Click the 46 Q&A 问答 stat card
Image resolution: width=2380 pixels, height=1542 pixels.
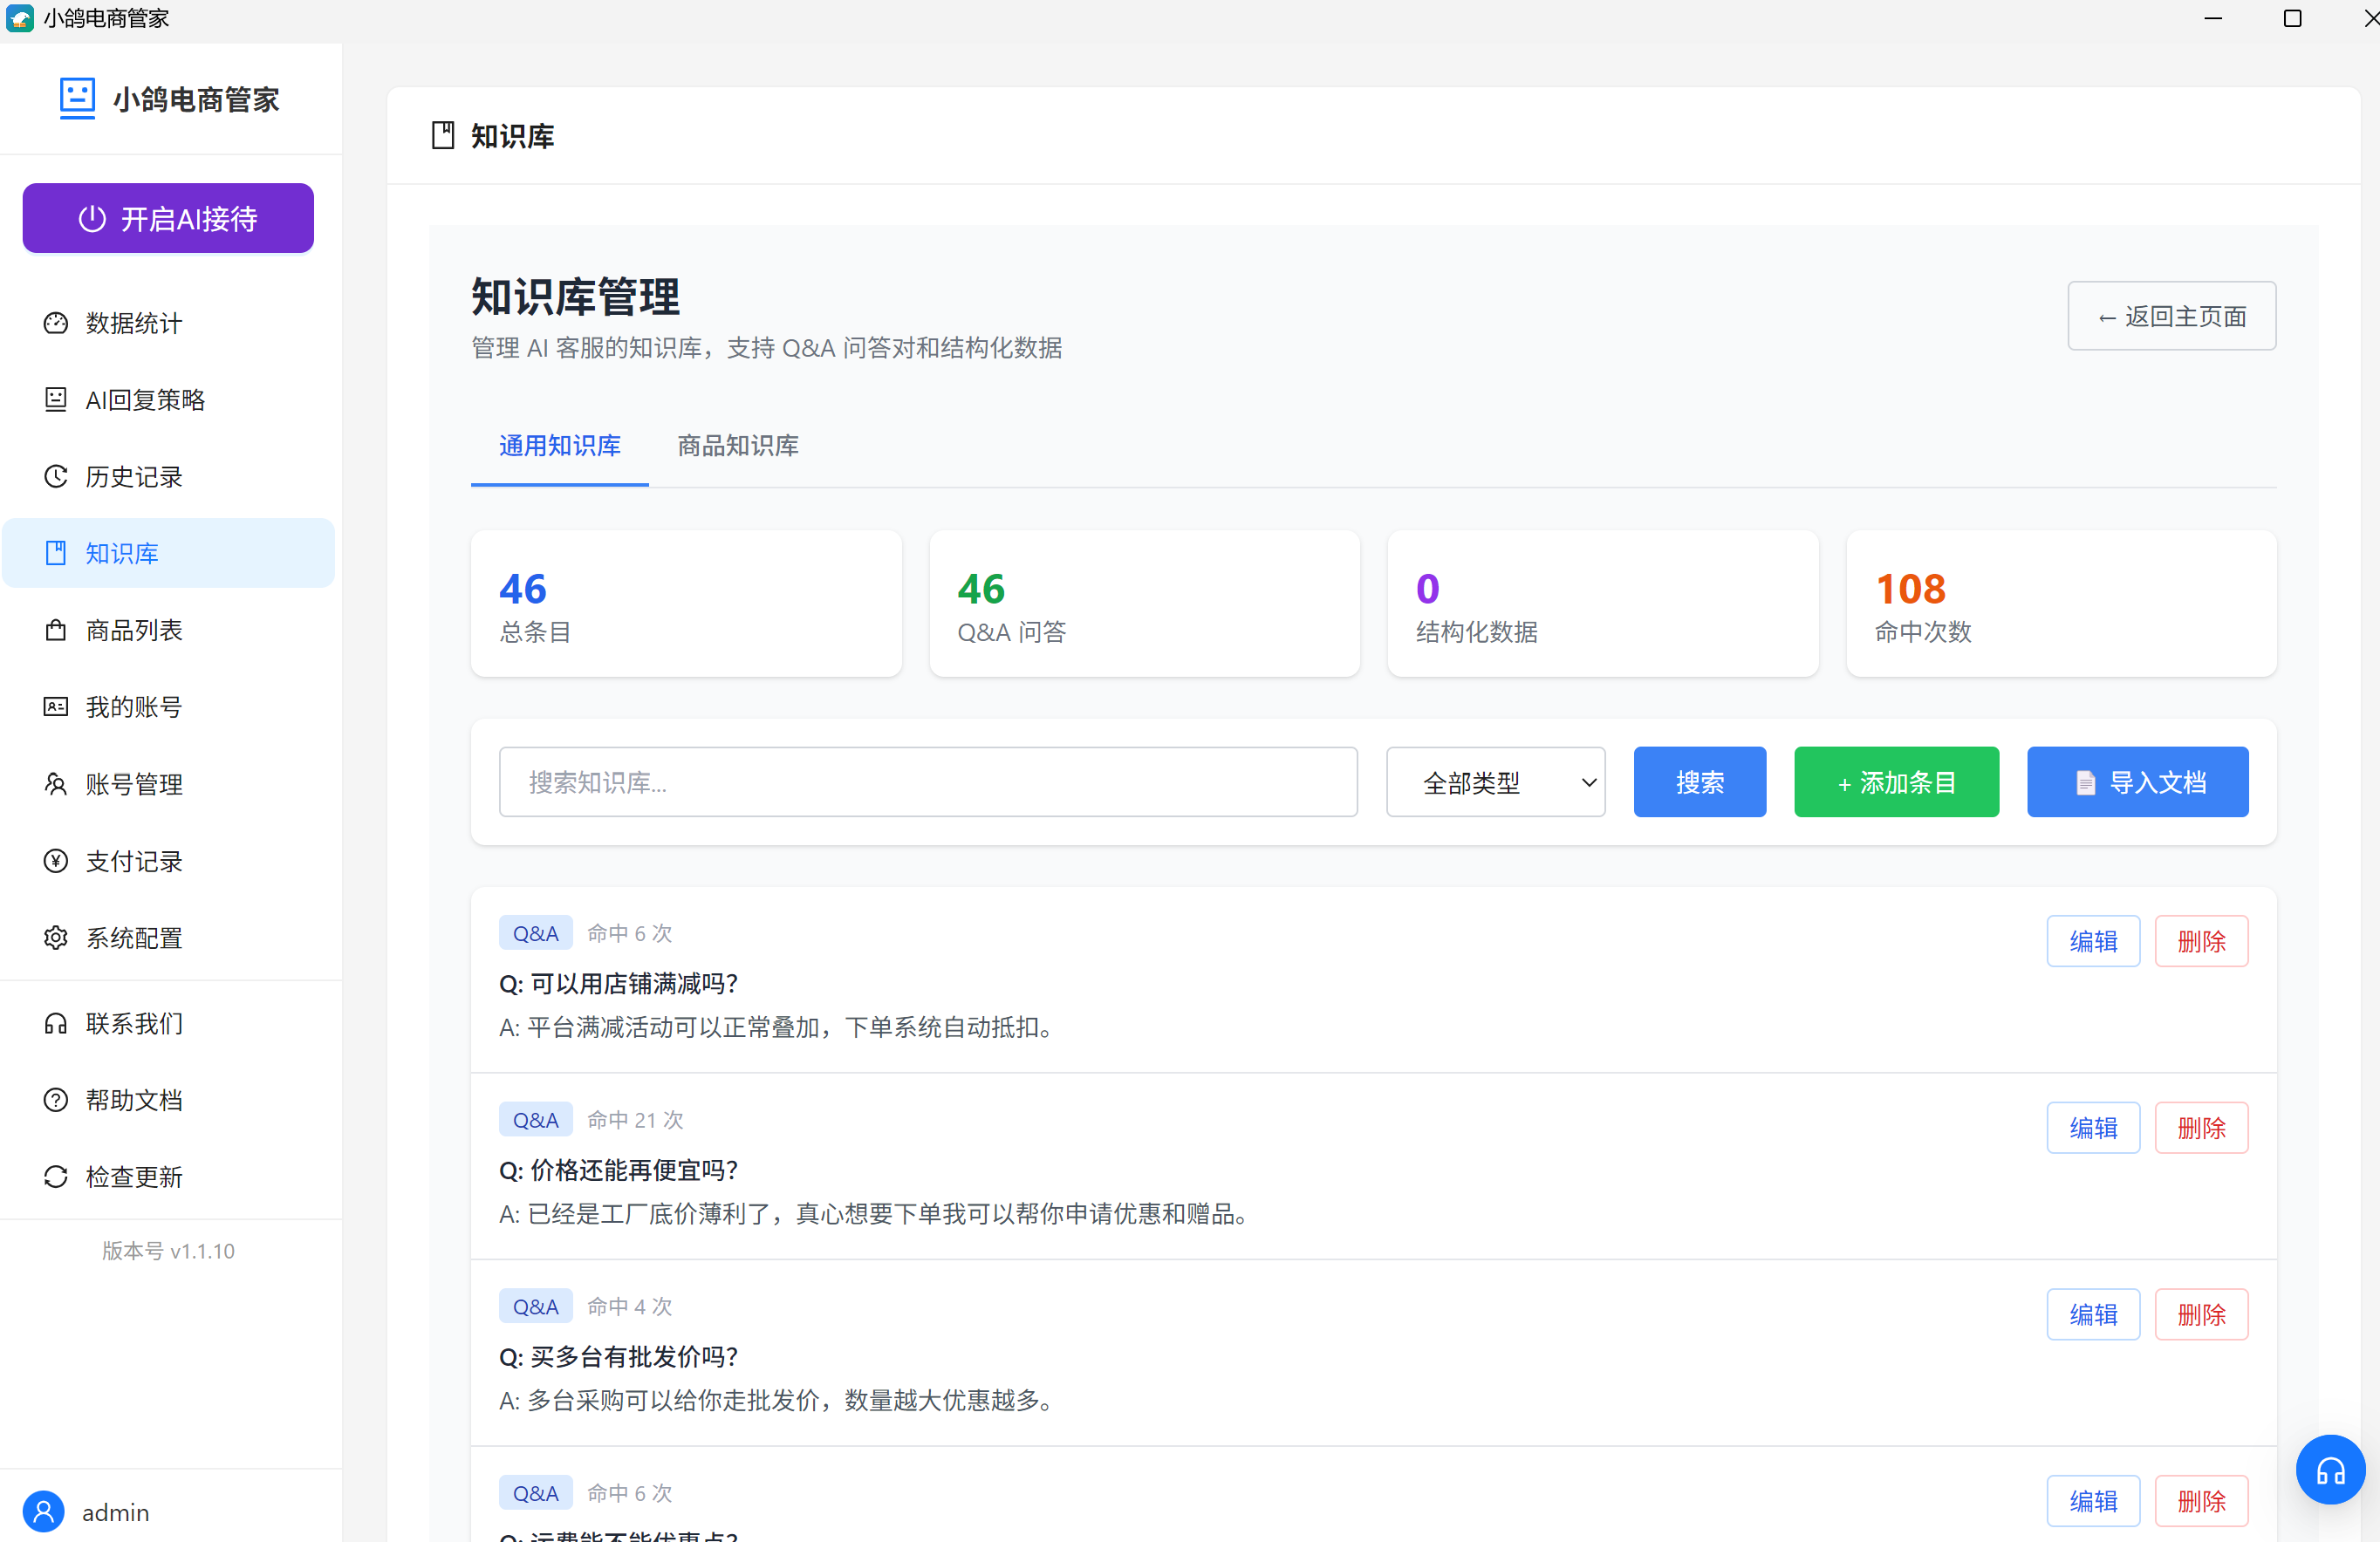point(1144,604)
